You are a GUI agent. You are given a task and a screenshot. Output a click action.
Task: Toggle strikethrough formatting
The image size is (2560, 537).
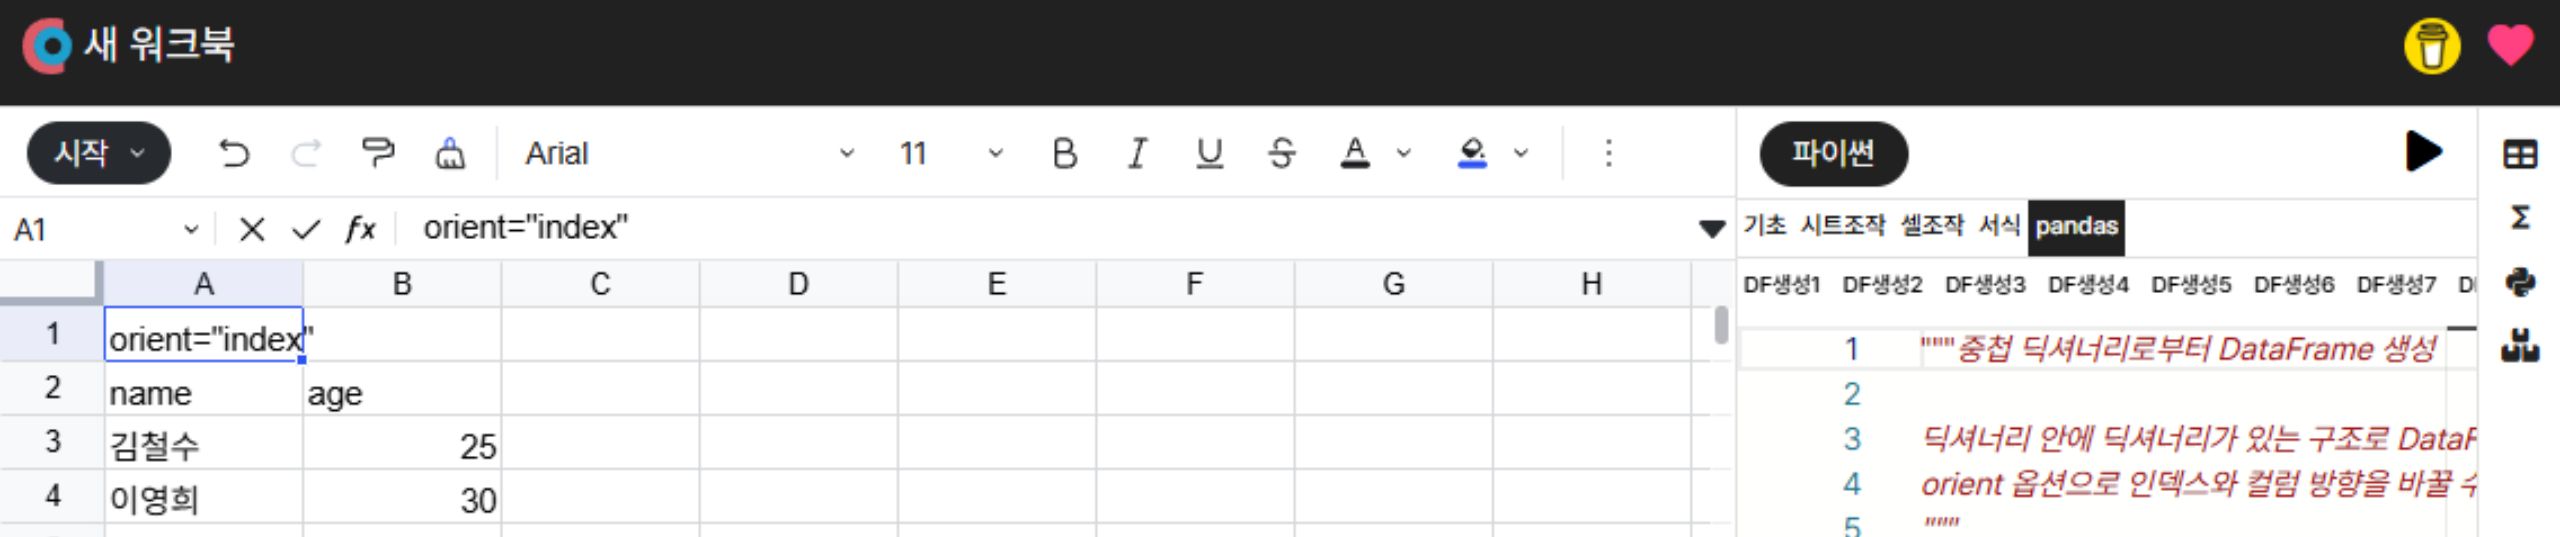(x=1281, y=153)
